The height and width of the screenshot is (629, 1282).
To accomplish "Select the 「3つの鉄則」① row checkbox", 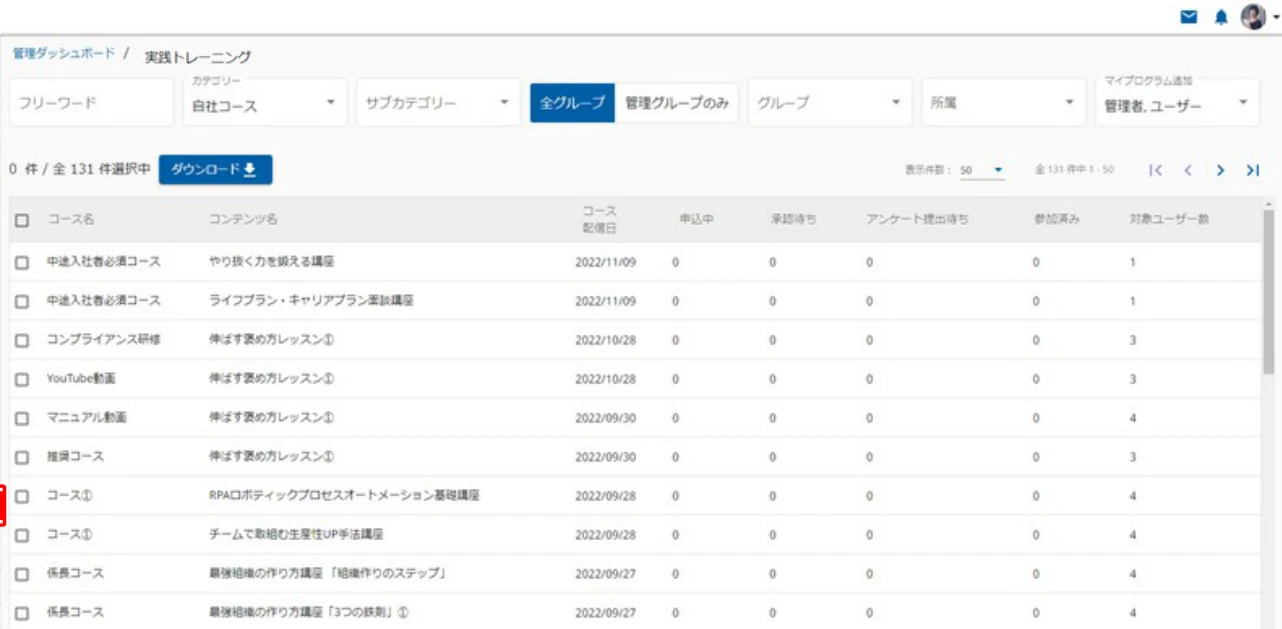I will click(x=22, y=613).
